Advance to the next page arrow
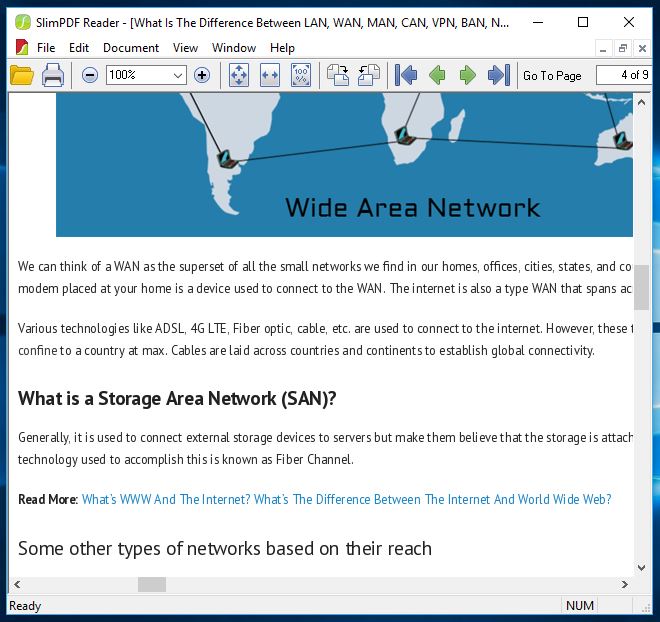This screenshot has height=622, width=660. coord(467,75)
